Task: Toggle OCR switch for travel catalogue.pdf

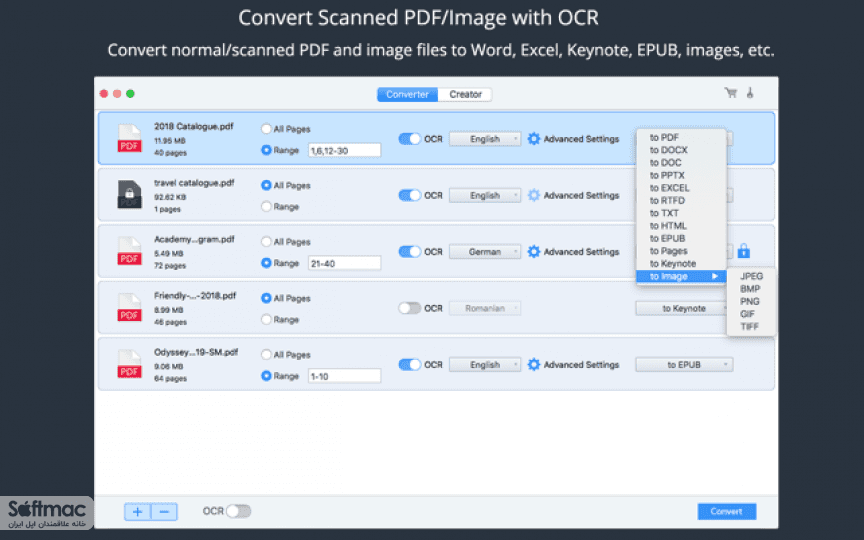Action: [x=409, y=195]
